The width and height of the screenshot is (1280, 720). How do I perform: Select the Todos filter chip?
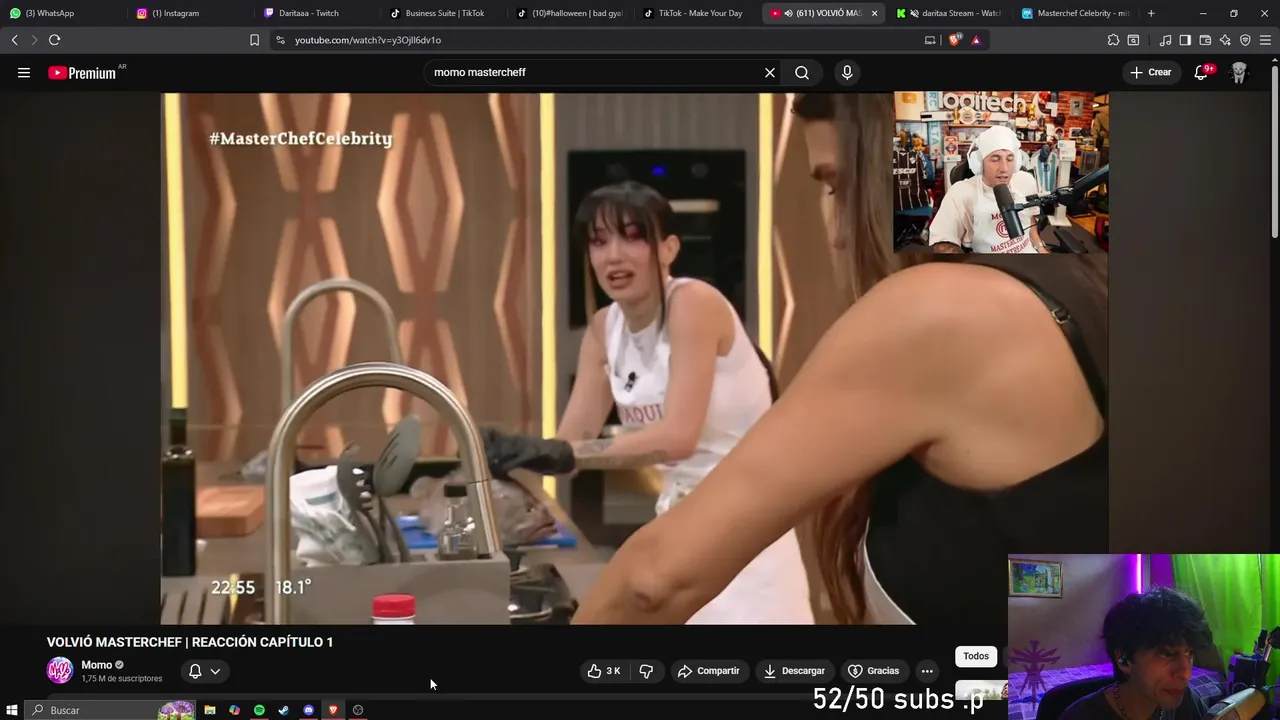coord(976,656)
